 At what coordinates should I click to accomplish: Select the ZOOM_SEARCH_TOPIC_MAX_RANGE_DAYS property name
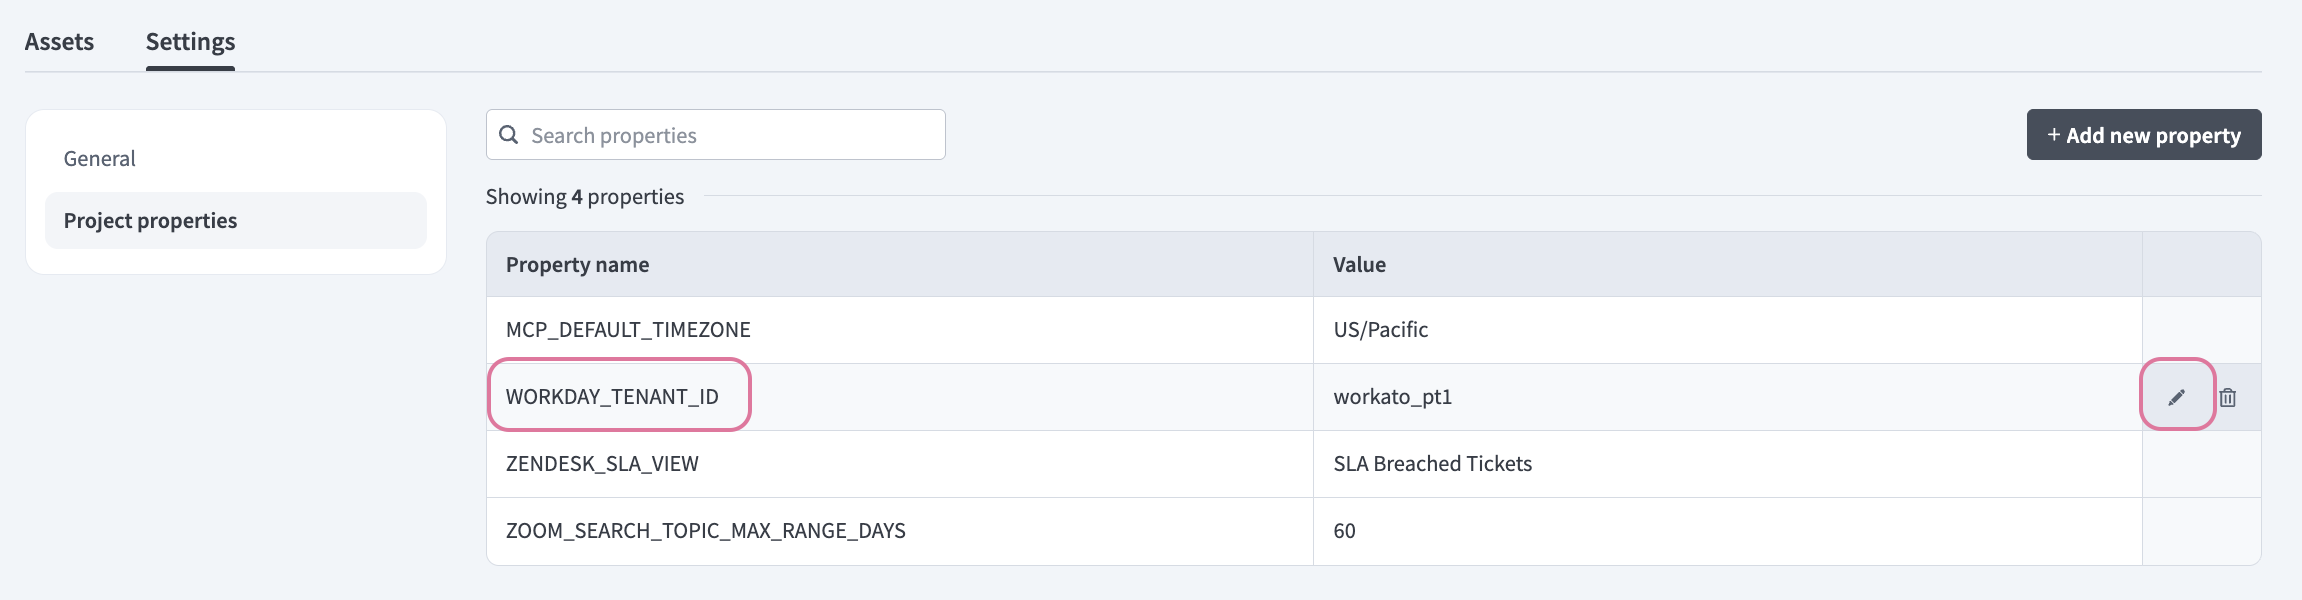pyautogui.click(x=705, y=531)
